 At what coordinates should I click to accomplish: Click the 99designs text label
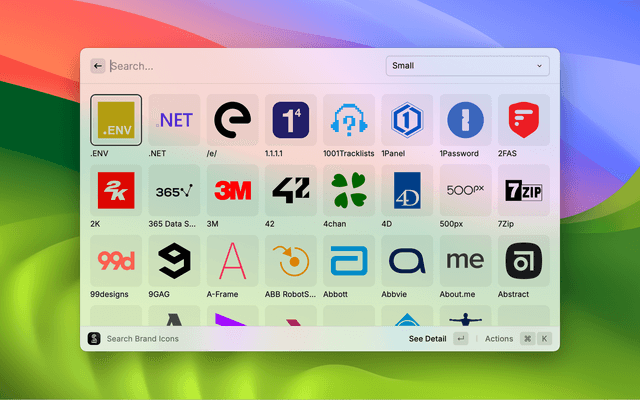click(x=109, y=294)
